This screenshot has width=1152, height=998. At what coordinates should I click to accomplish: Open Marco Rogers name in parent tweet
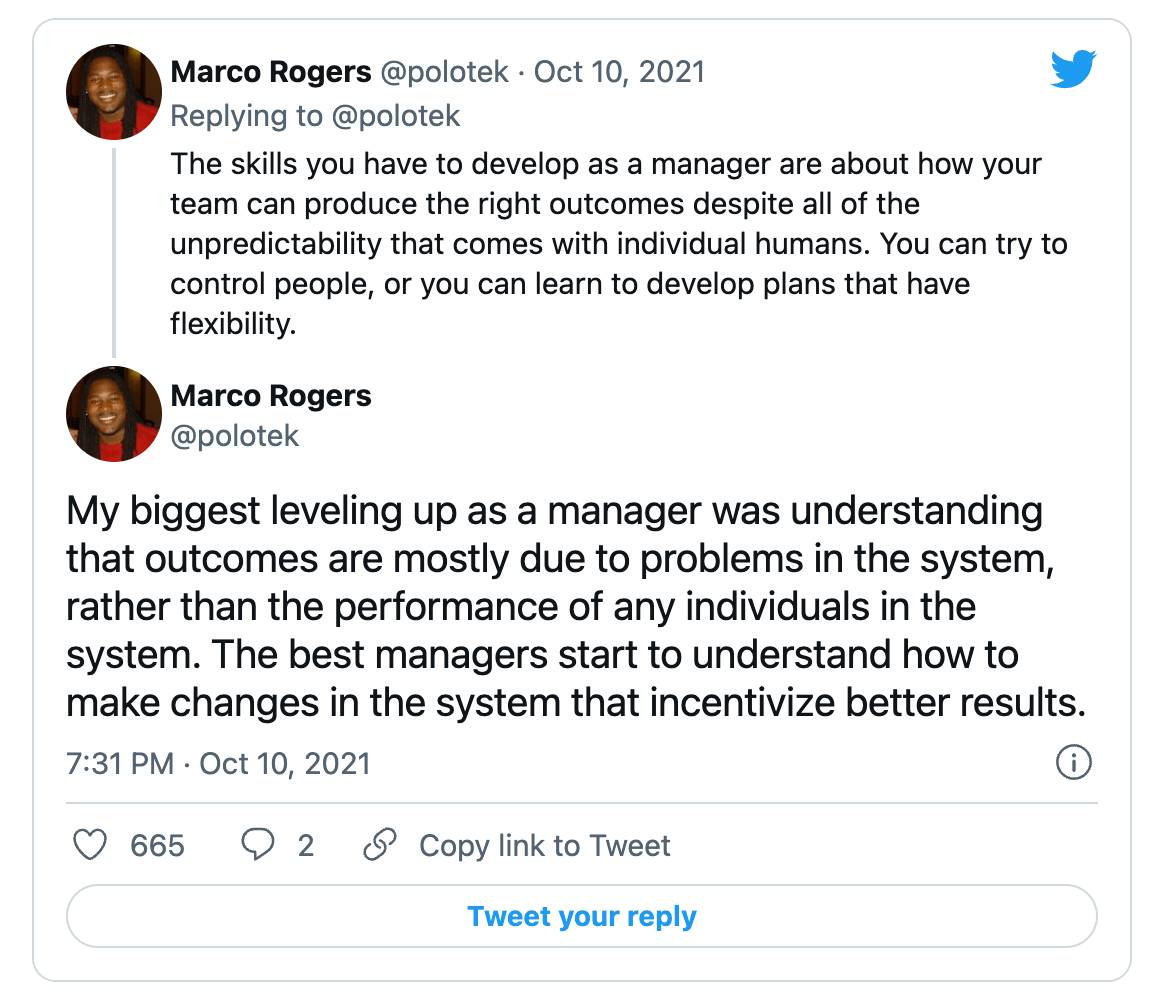coord(271,72)
